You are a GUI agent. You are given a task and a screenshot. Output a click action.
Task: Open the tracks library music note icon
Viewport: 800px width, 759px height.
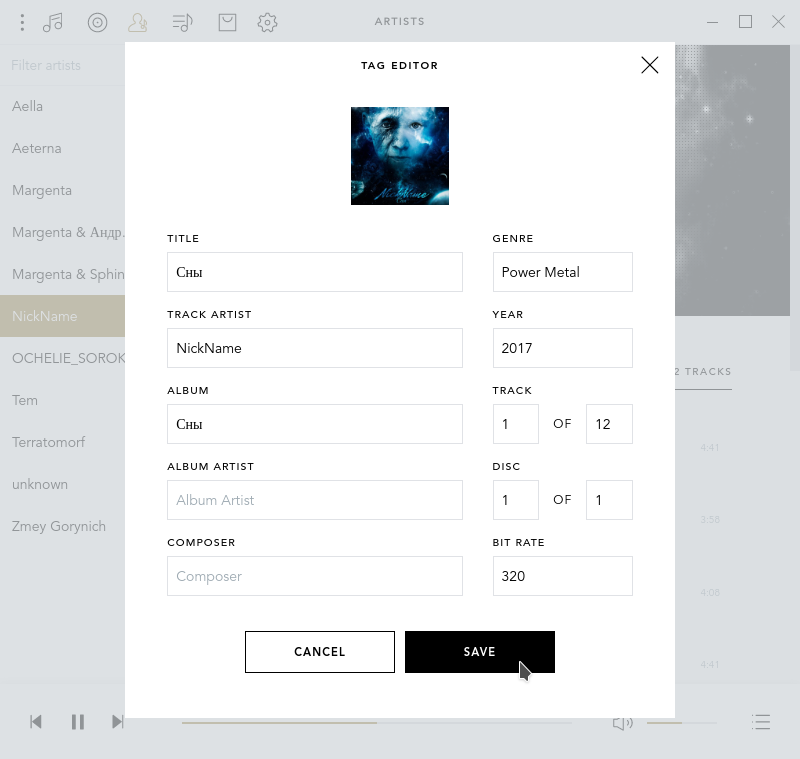53,22
